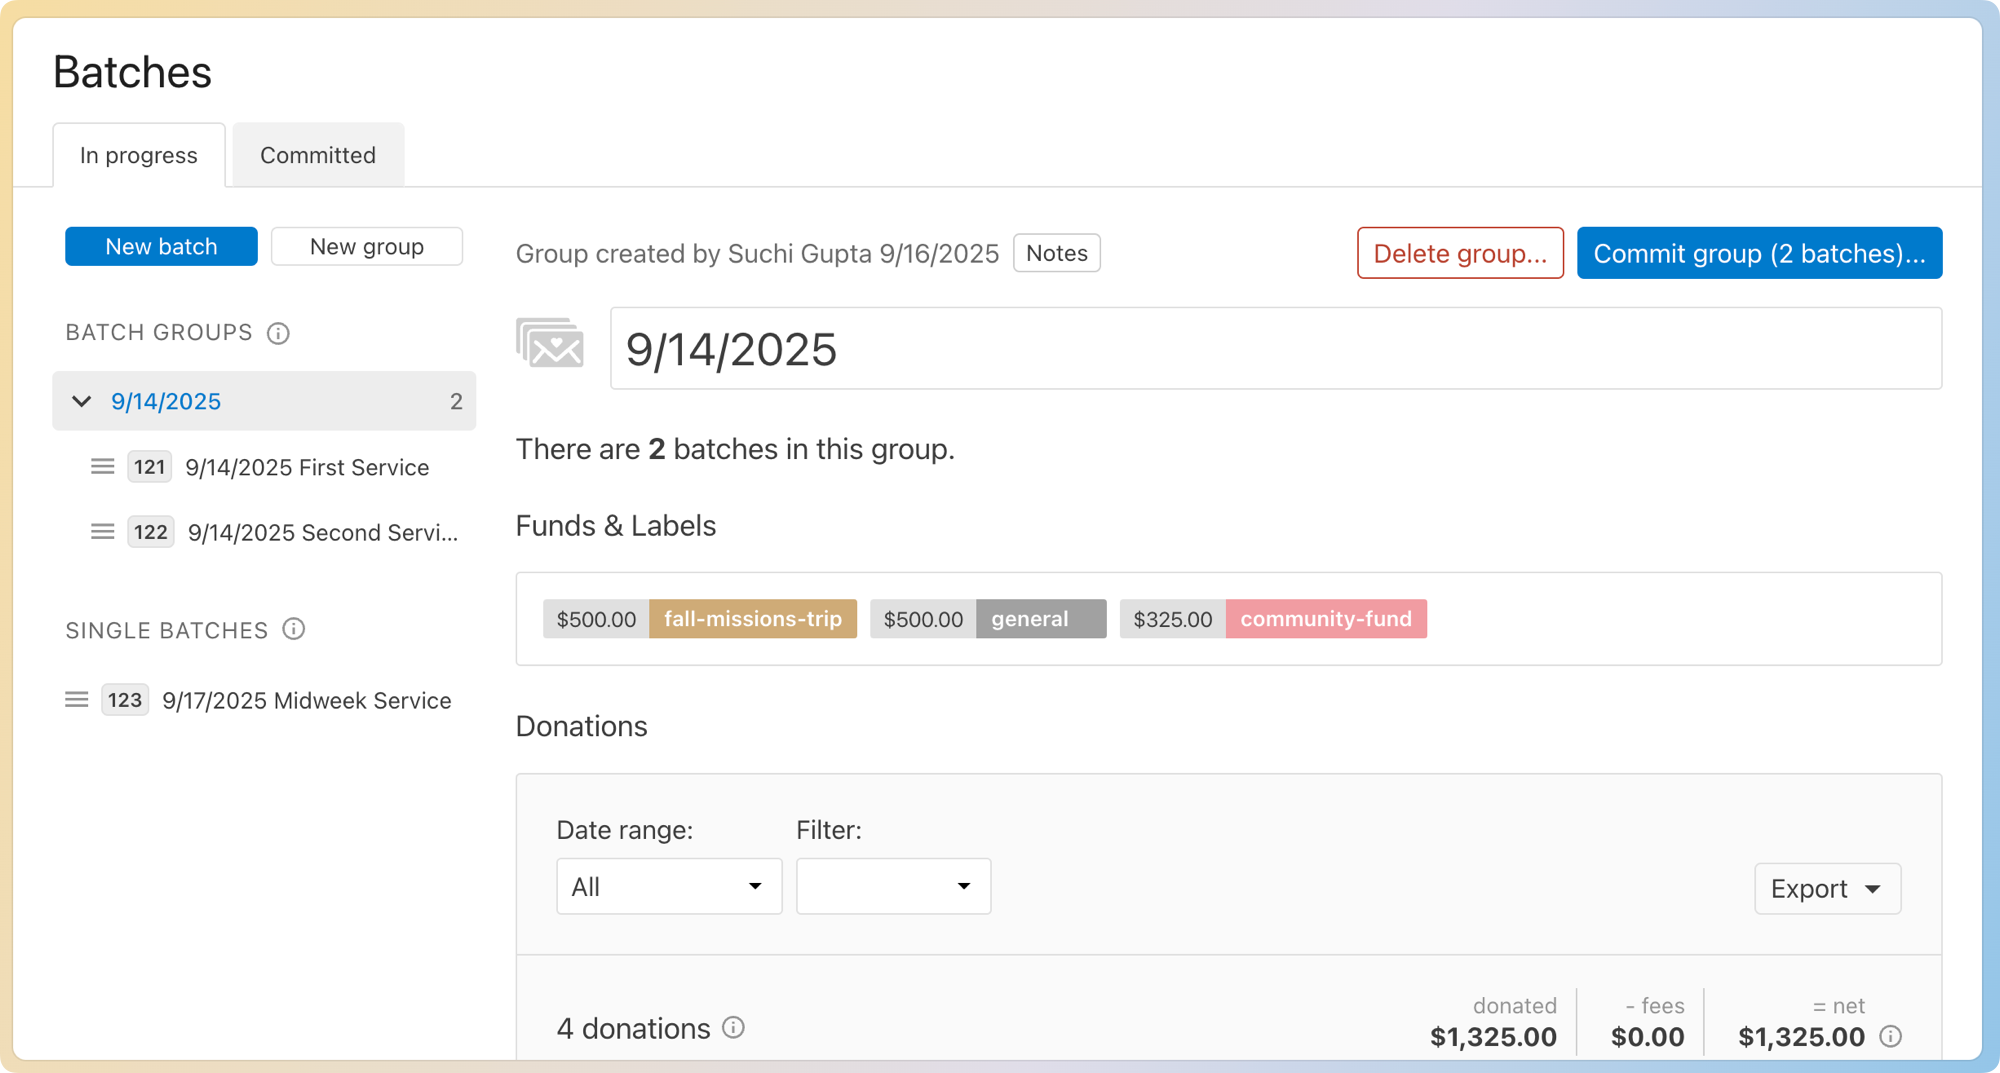Click the Delete group button
Image resolution: width=2000 pixels, height=1073 pixels.
point(1459,253)
